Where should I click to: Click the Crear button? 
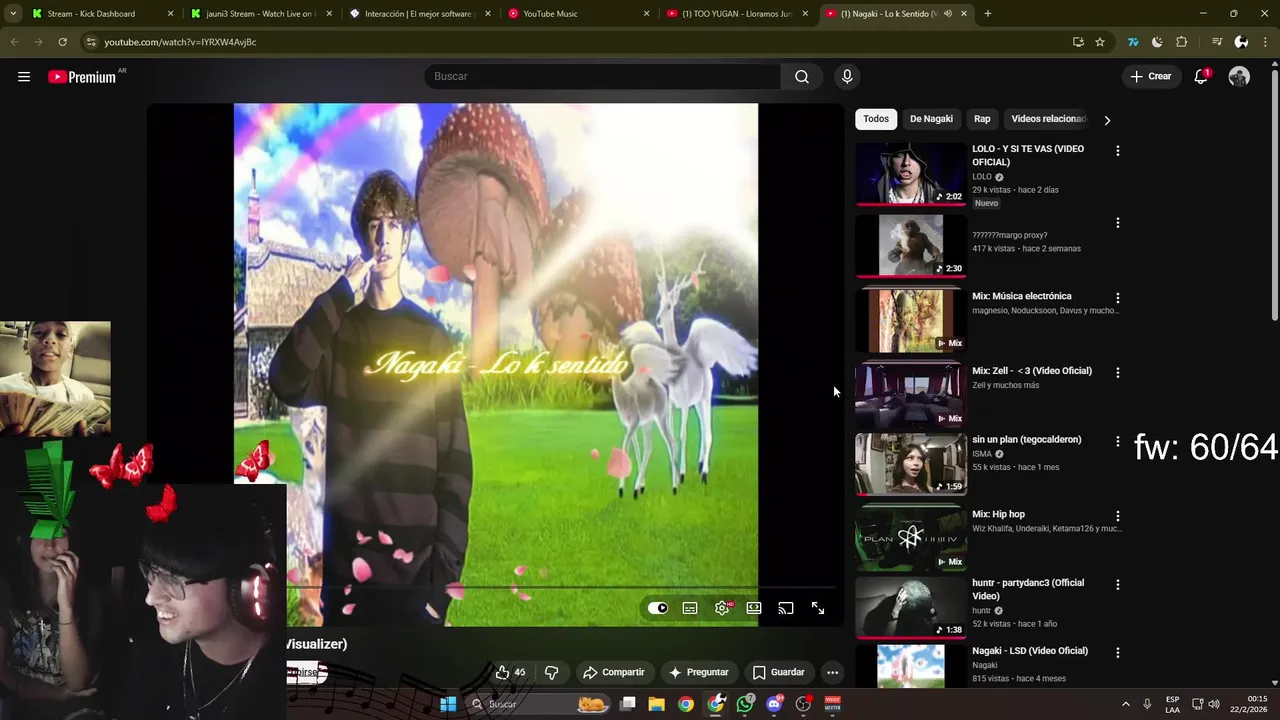click(x=1151, y=77)
